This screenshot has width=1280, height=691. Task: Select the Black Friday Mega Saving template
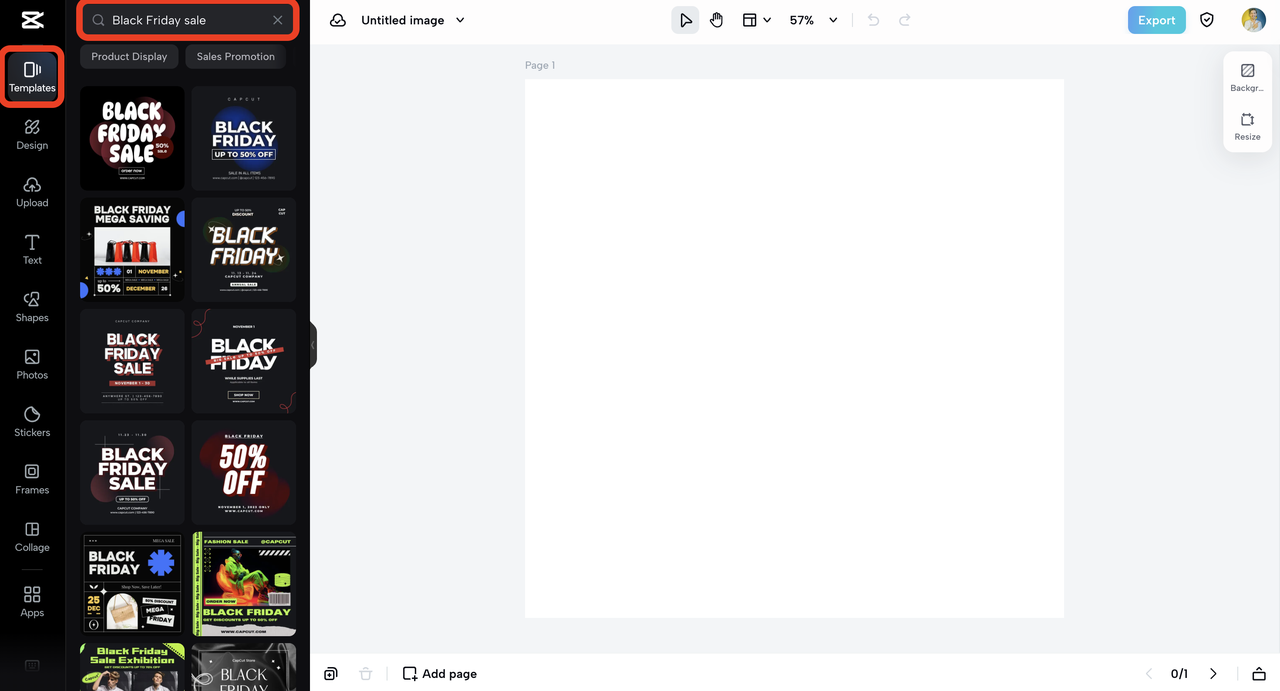[132, 250]
